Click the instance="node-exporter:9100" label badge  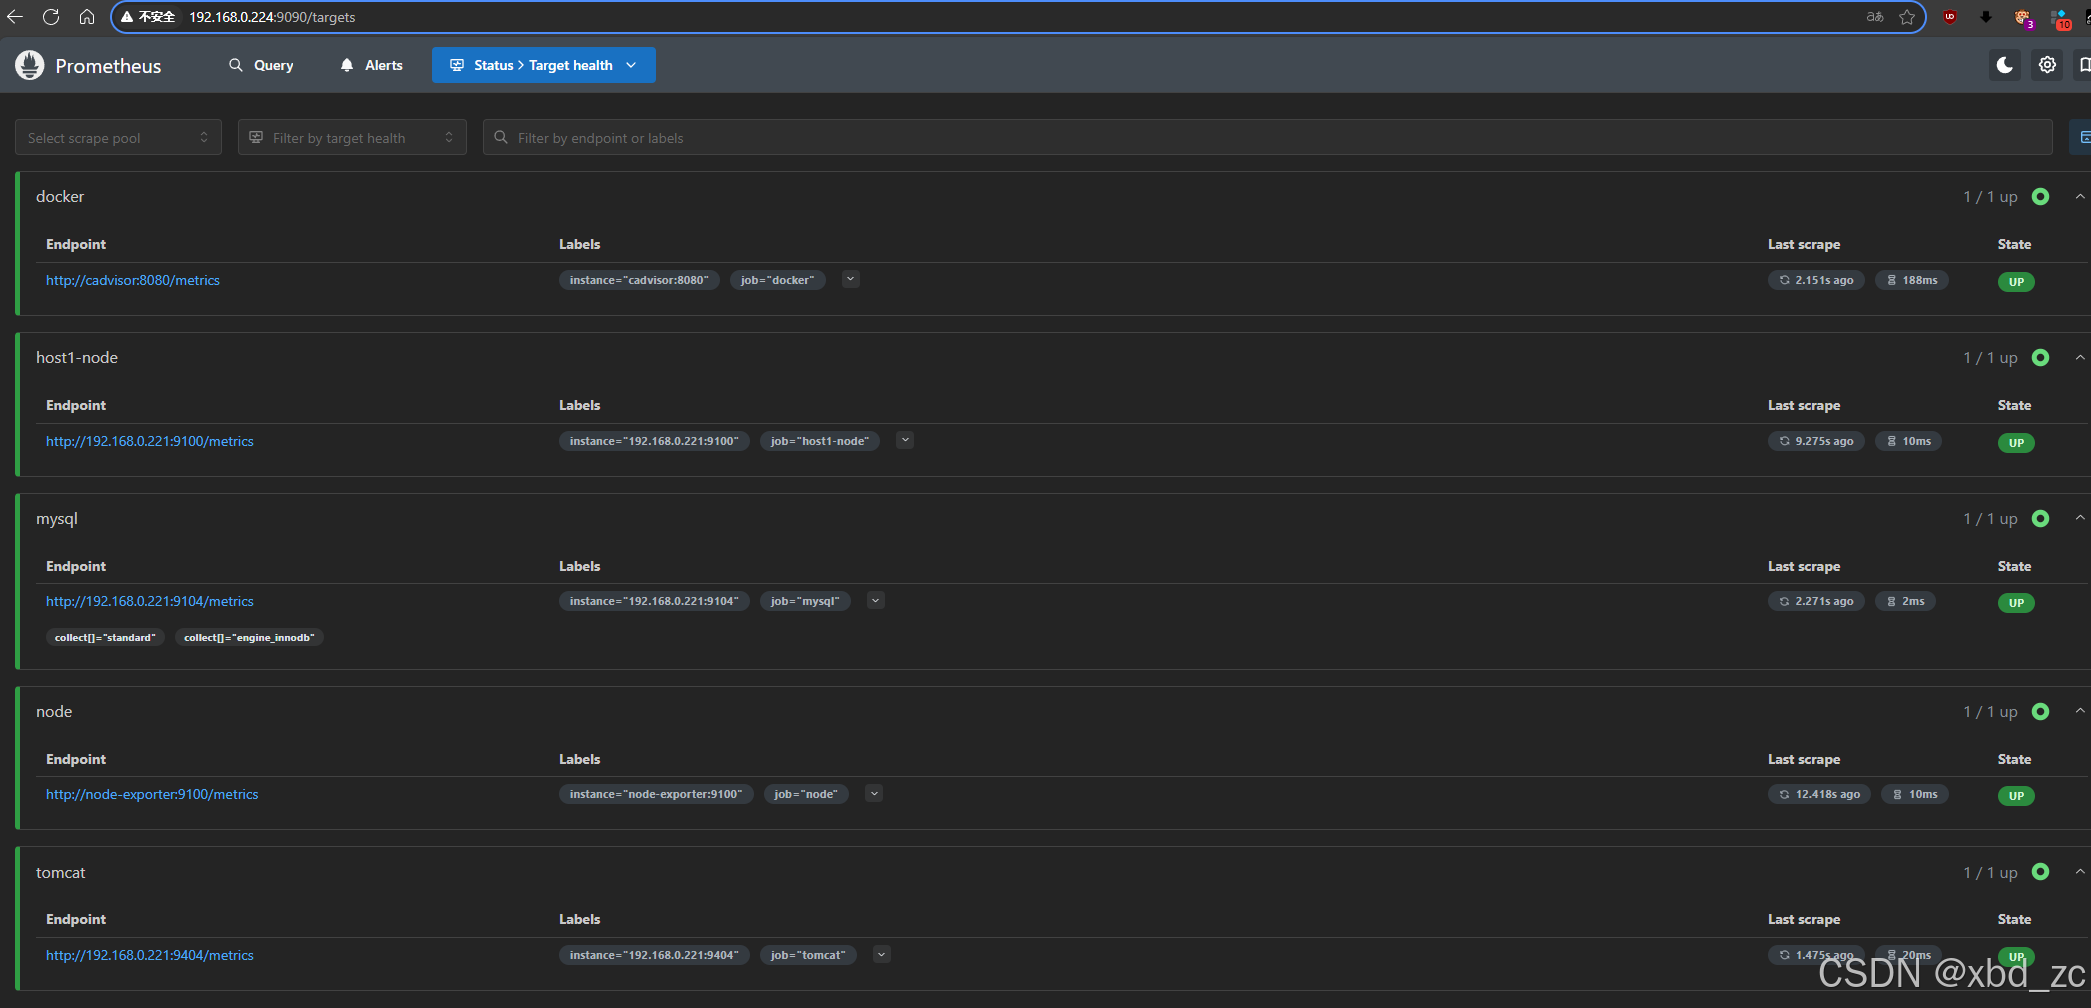[656, 794]
